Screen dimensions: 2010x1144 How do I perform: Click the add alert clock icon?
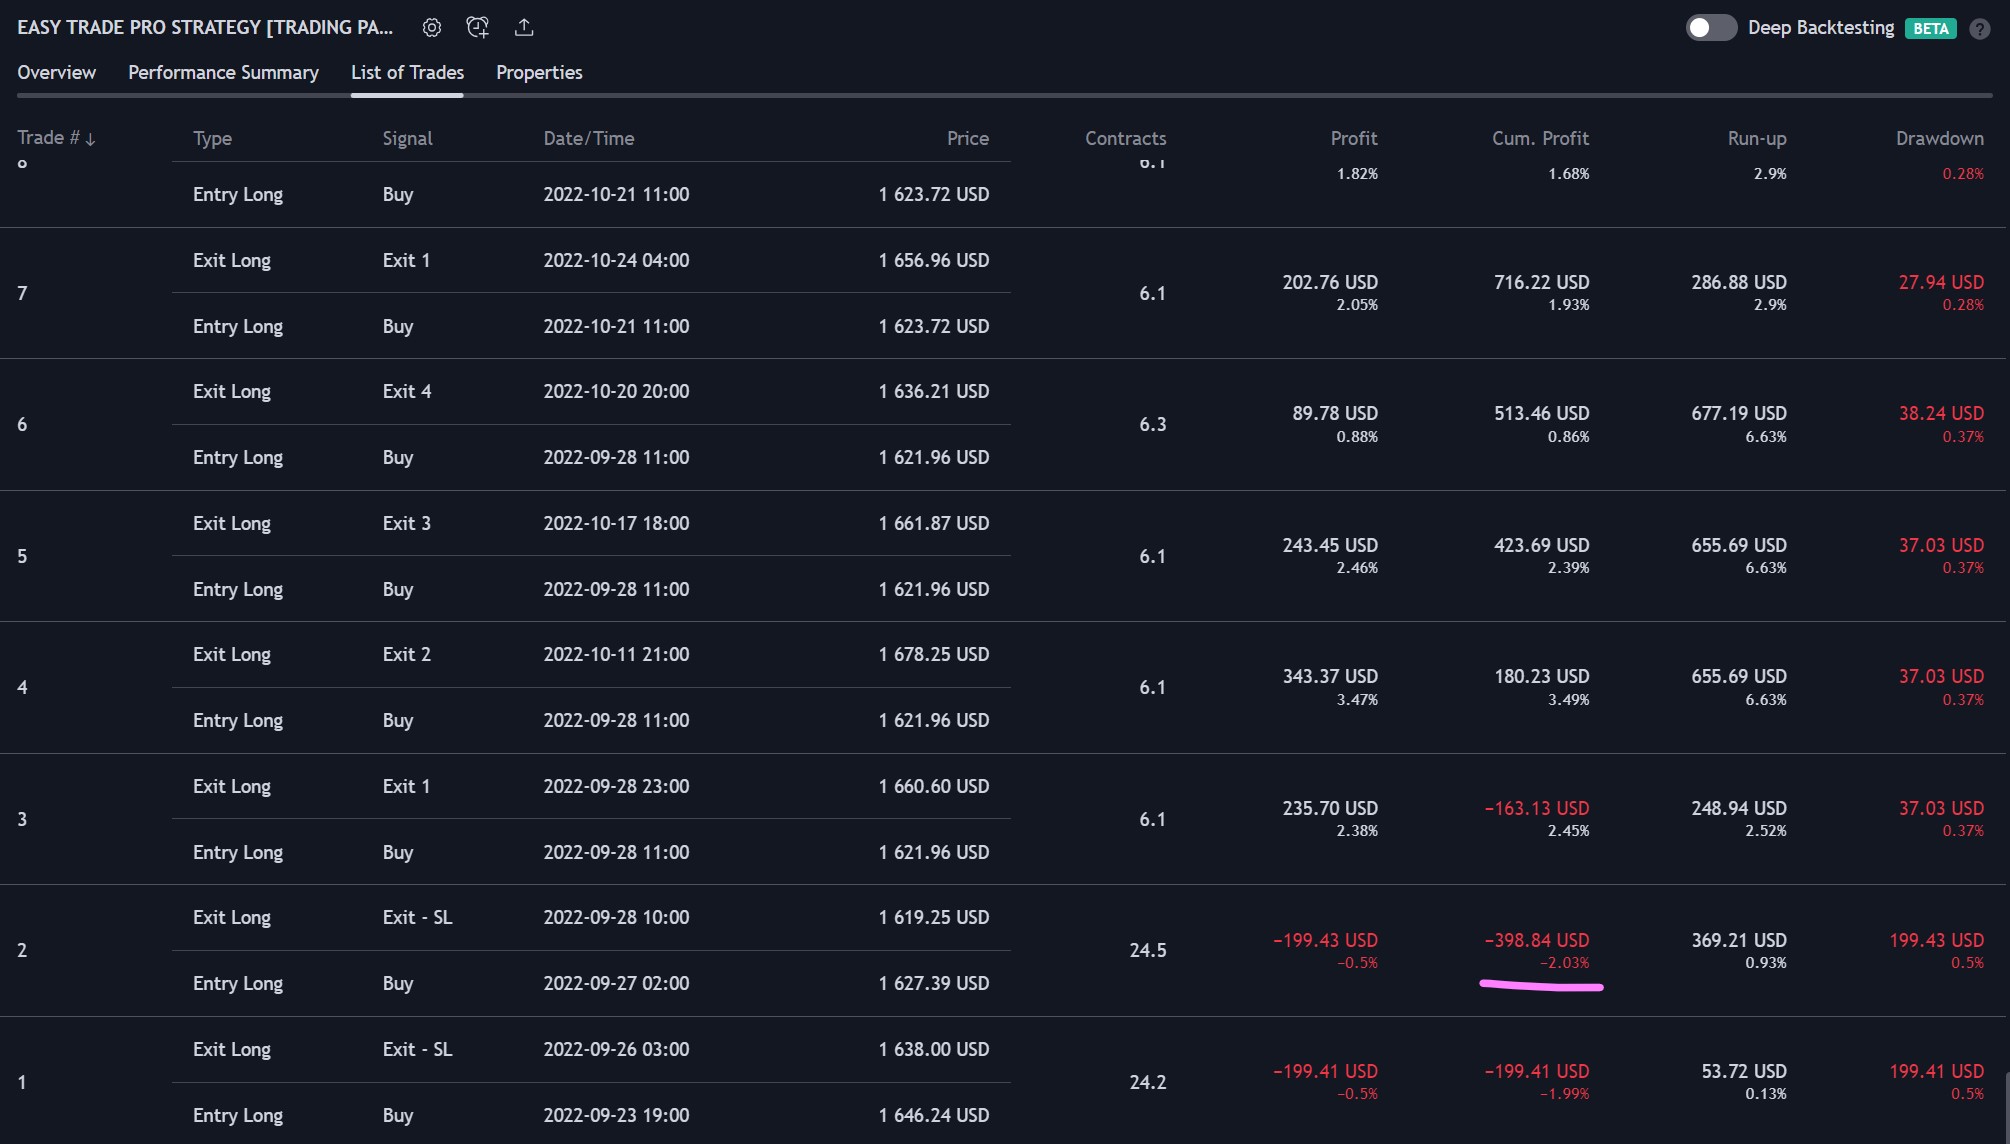(477, 28)
